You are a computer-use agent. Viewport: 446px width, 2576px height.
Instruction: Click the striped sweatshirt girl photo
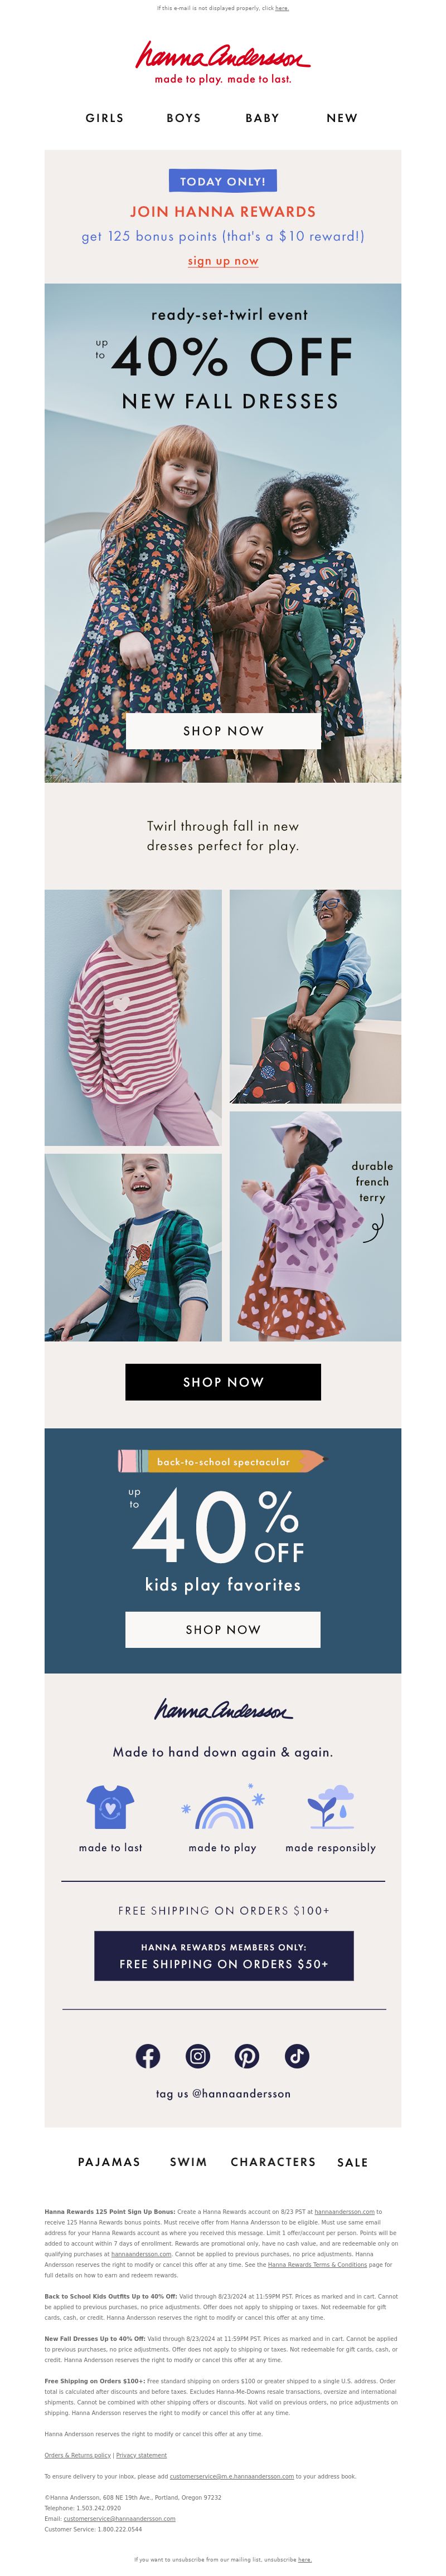133,1017
